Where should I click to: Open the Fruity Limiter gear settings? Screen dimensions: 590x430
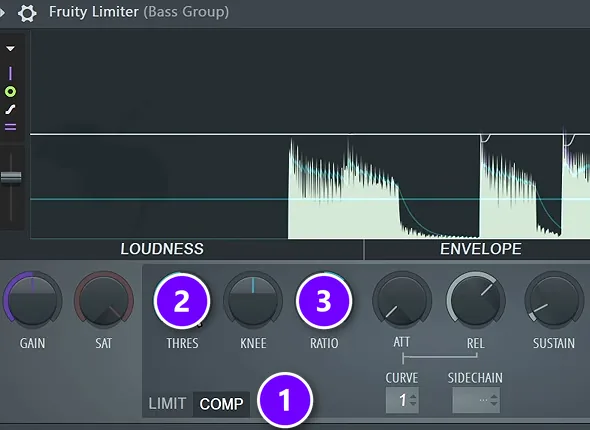point(27,13)
